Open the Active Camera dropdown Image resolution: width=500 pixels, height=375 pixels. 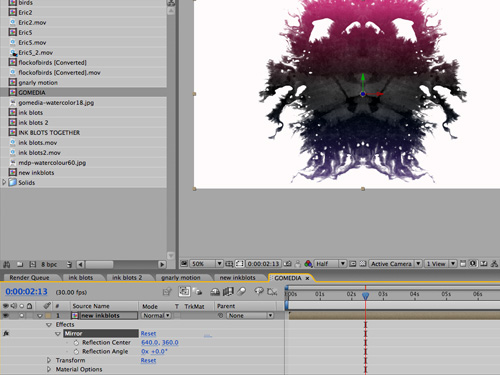pyautogui.click(x=396, y=264)
